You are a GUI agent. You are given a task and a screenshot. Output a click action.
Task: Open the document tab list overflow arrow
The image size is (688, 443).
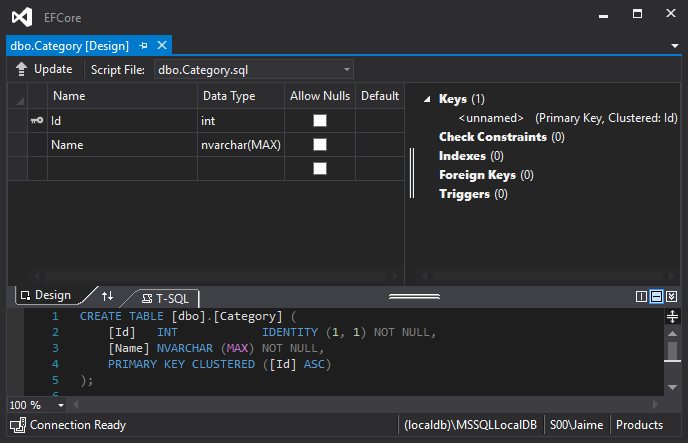click(x=674, y=46)
